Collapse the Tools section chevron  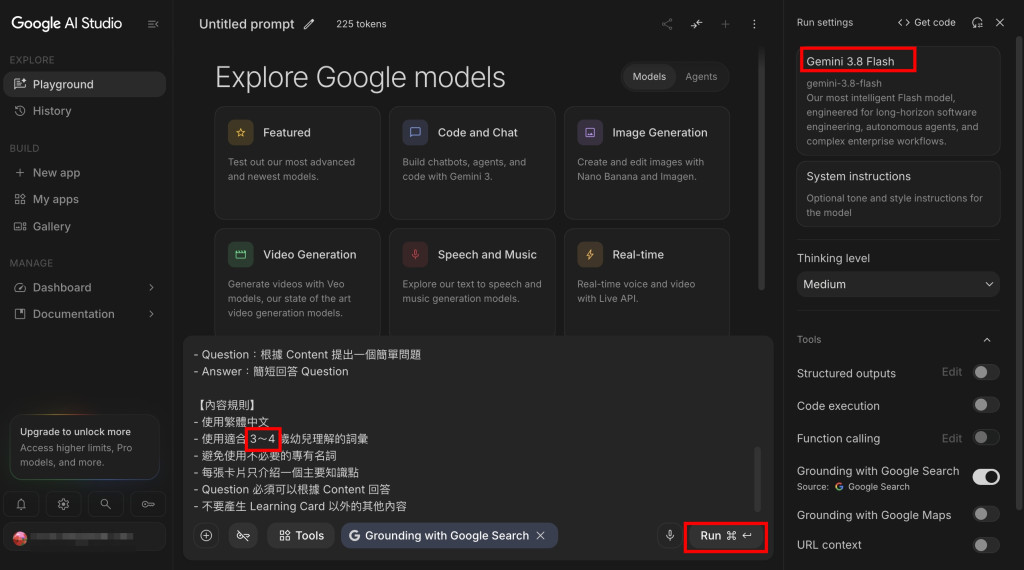point(987,340)
